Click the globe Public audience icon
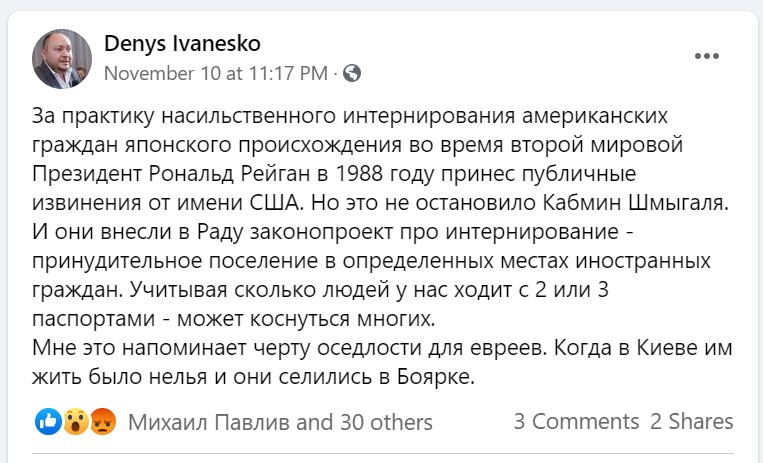Screen dimensions: 763x463 pos(352,73)
